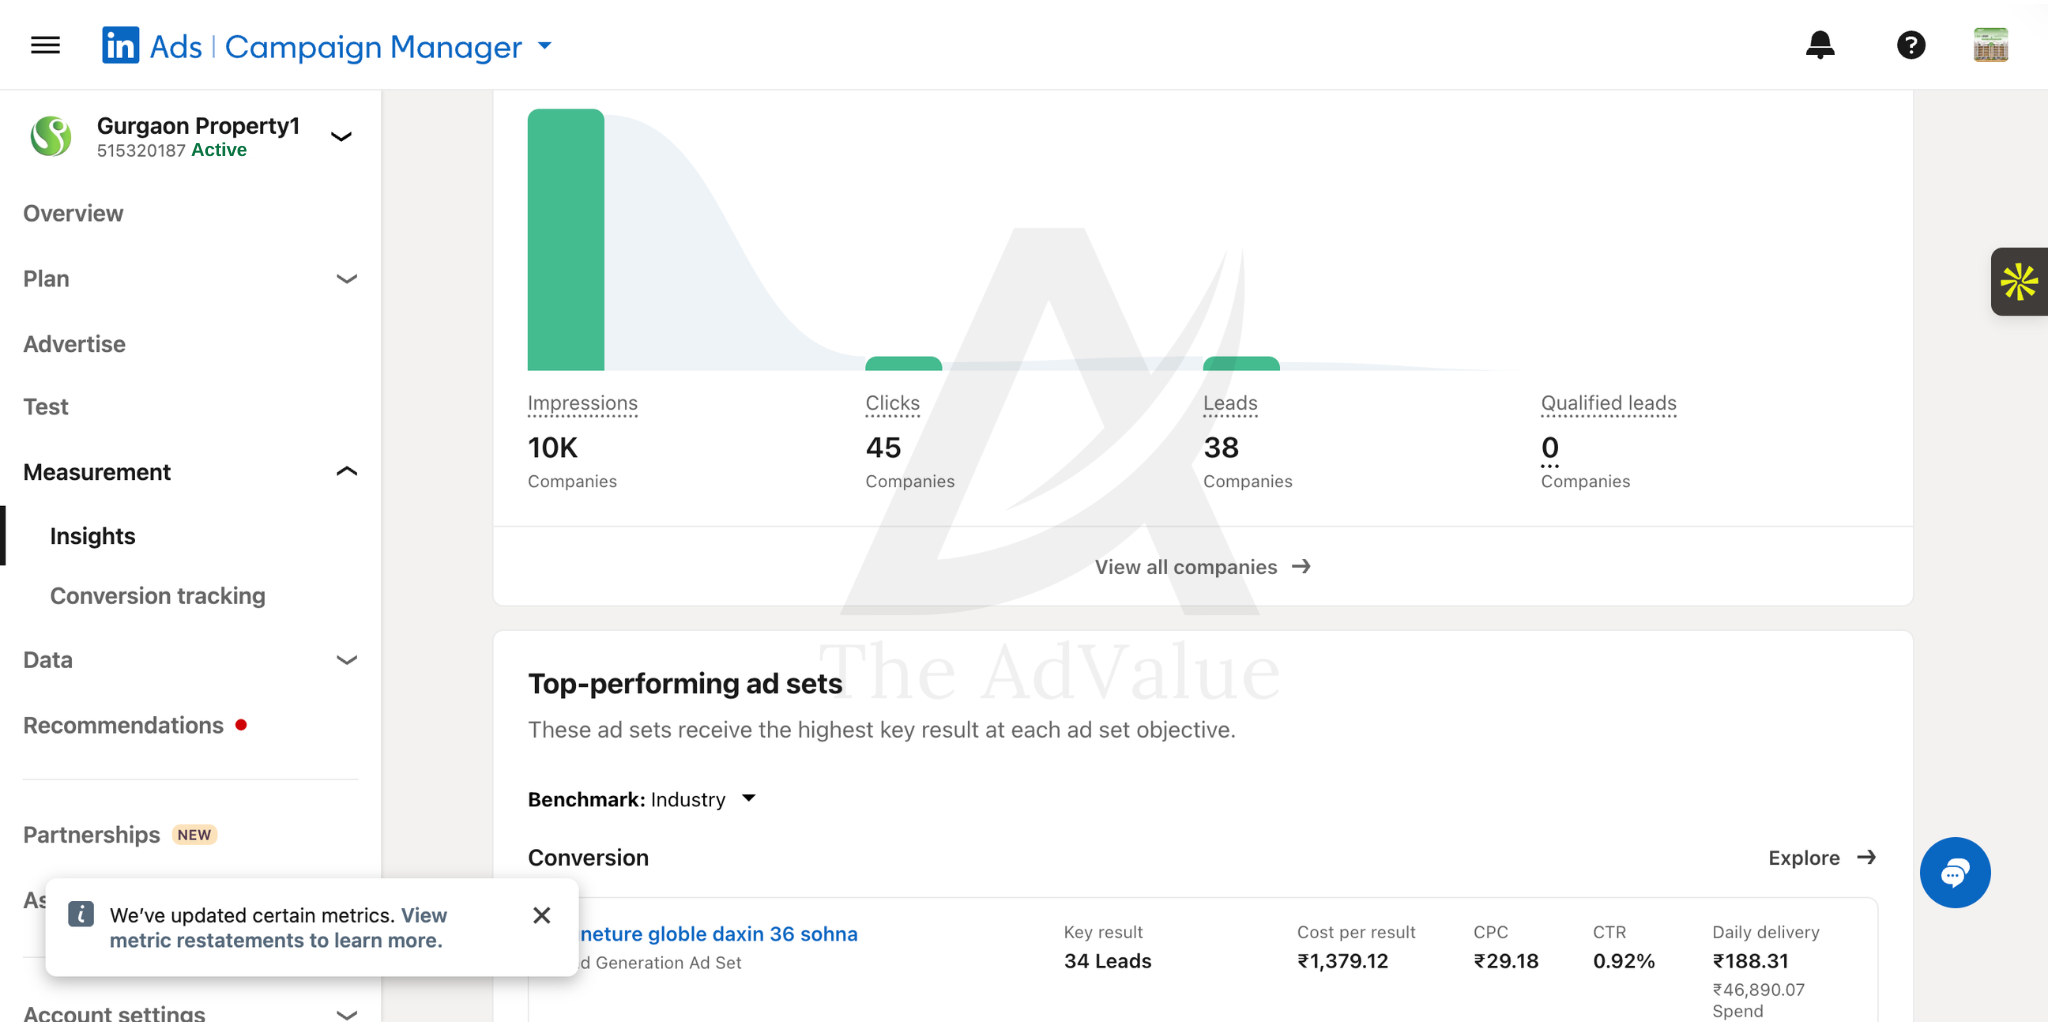This screenshot has height=1022, width=2048.
Task: Go to Conversion tracking
Action: pyautogui.click(x=158, y=596)
